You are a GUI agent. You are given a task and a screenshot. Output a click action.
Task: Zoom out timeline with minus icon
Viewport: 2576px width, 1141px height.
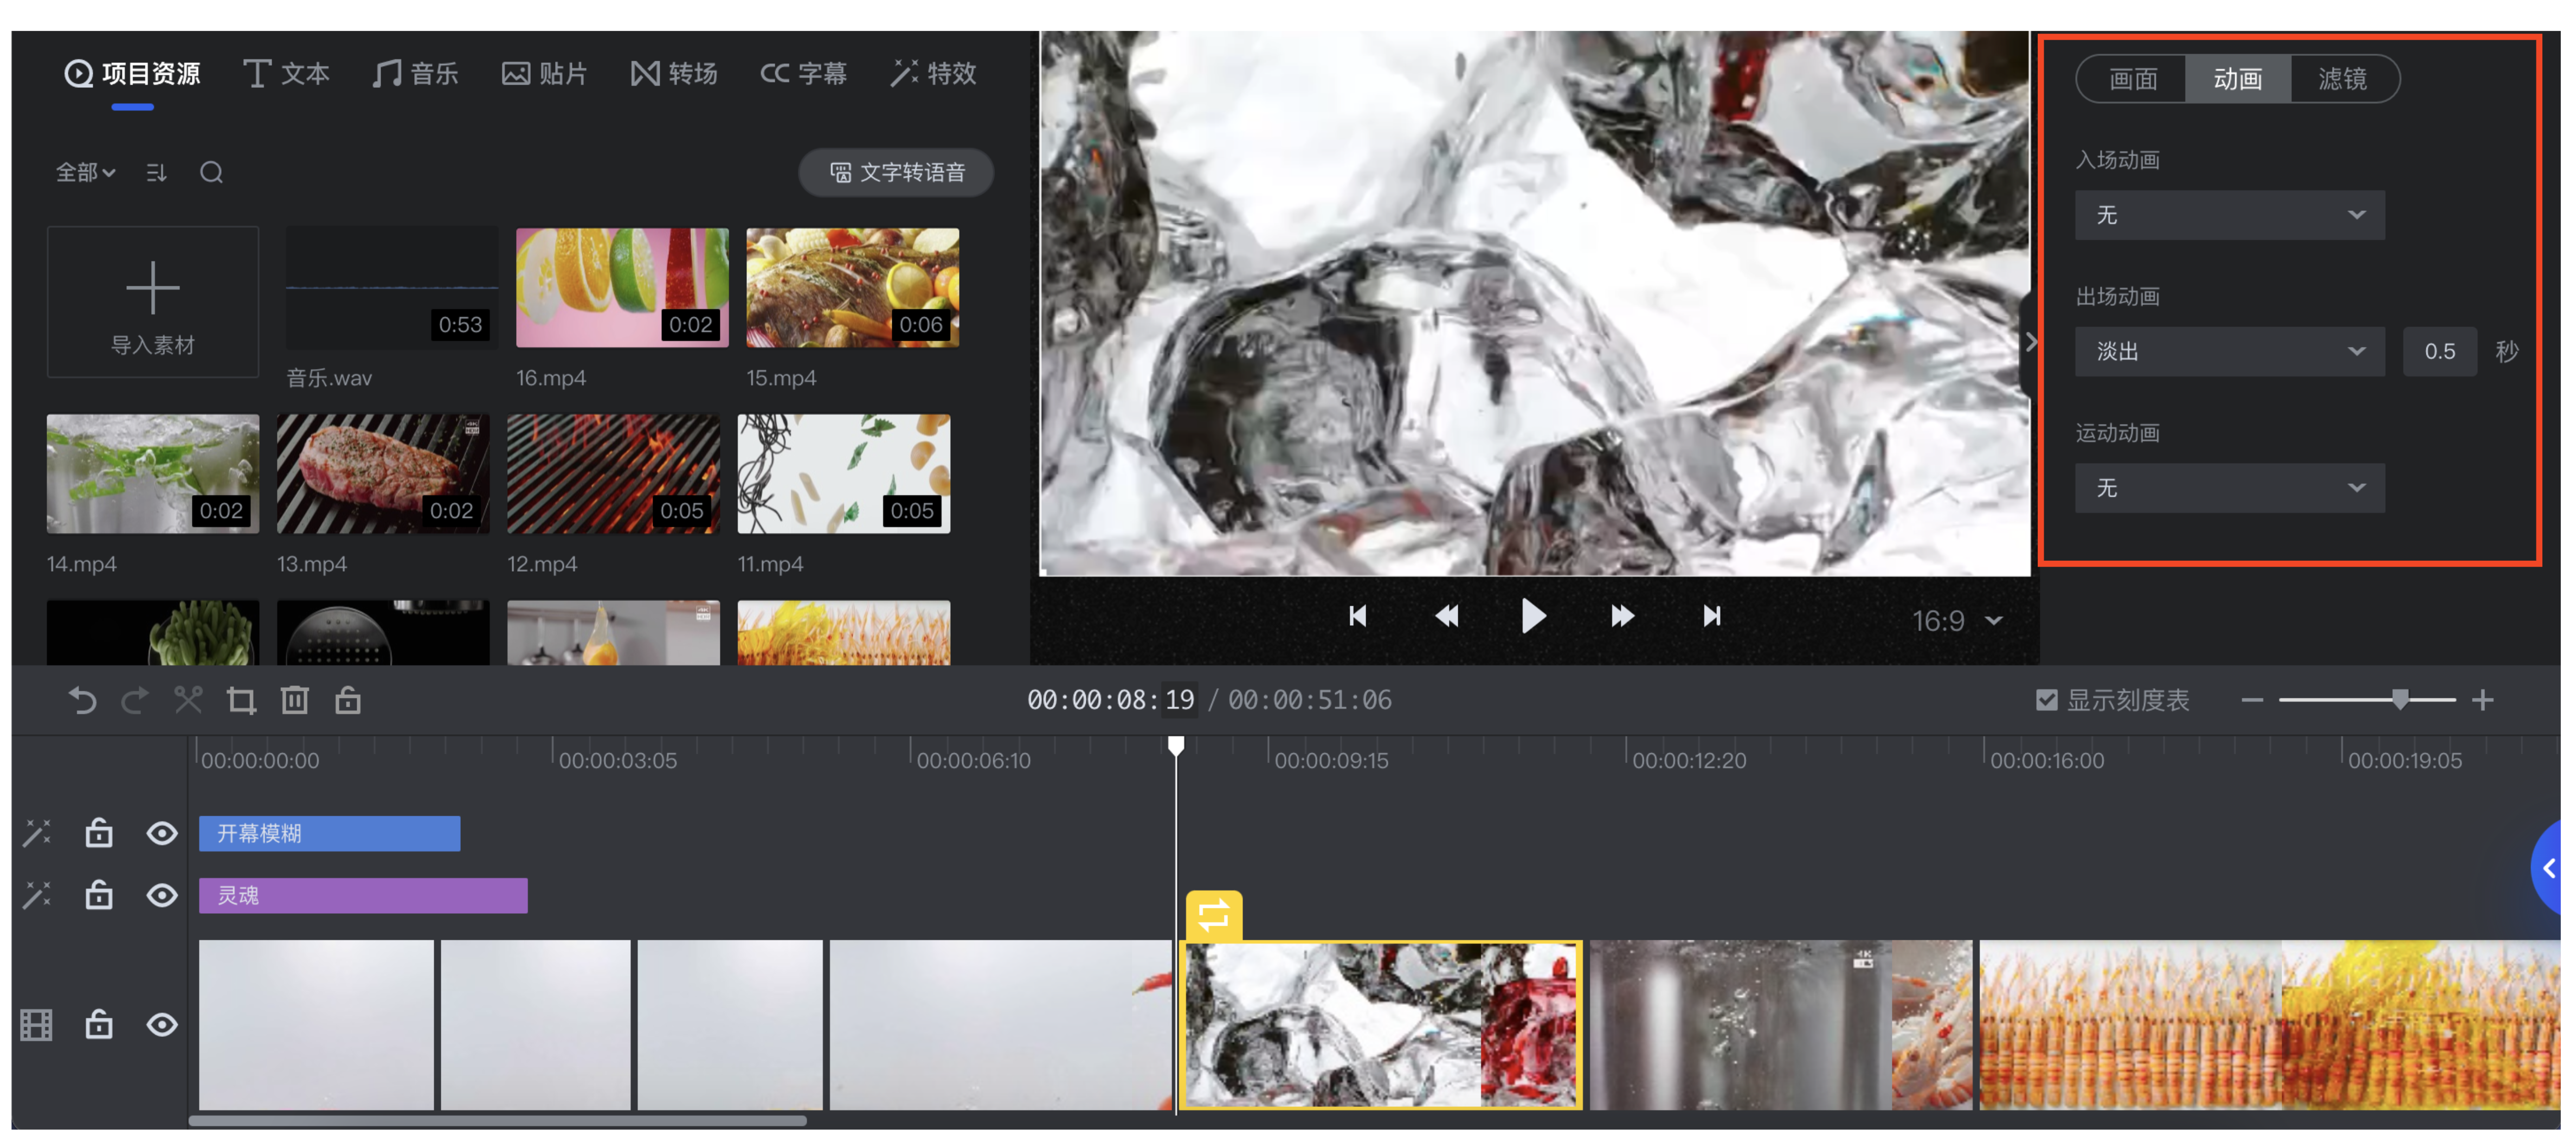click(2252, 700)
